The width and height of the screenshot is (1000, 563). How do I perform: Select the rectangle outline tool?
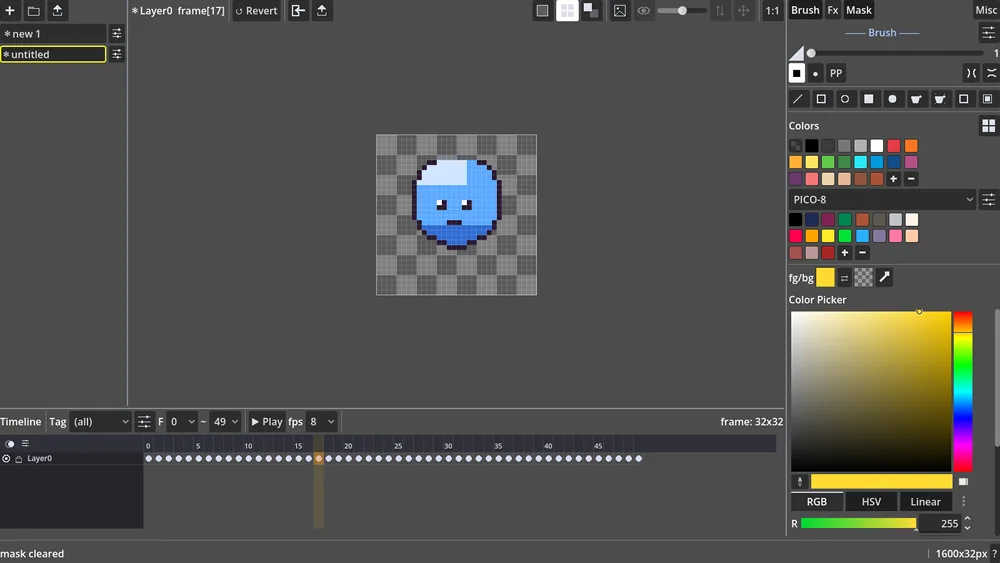(x=821, y=99)
